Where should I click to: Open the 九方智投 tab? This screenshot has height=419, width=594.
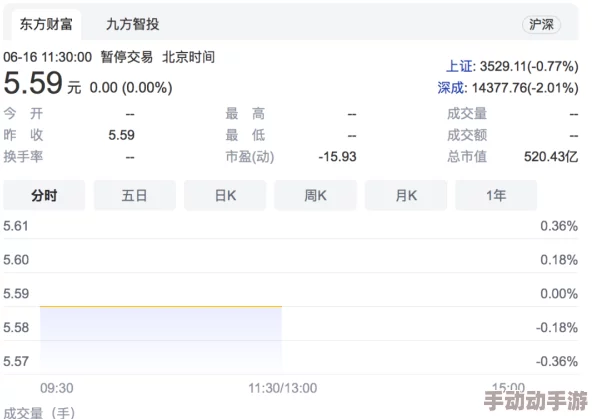(x=133, y=25)
